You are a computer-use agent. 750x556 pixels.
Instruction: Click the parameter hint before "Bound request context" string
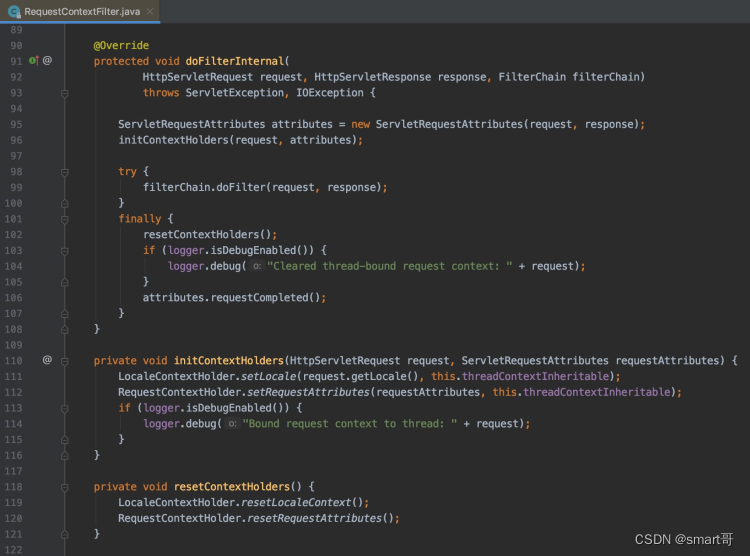(232, 423)
